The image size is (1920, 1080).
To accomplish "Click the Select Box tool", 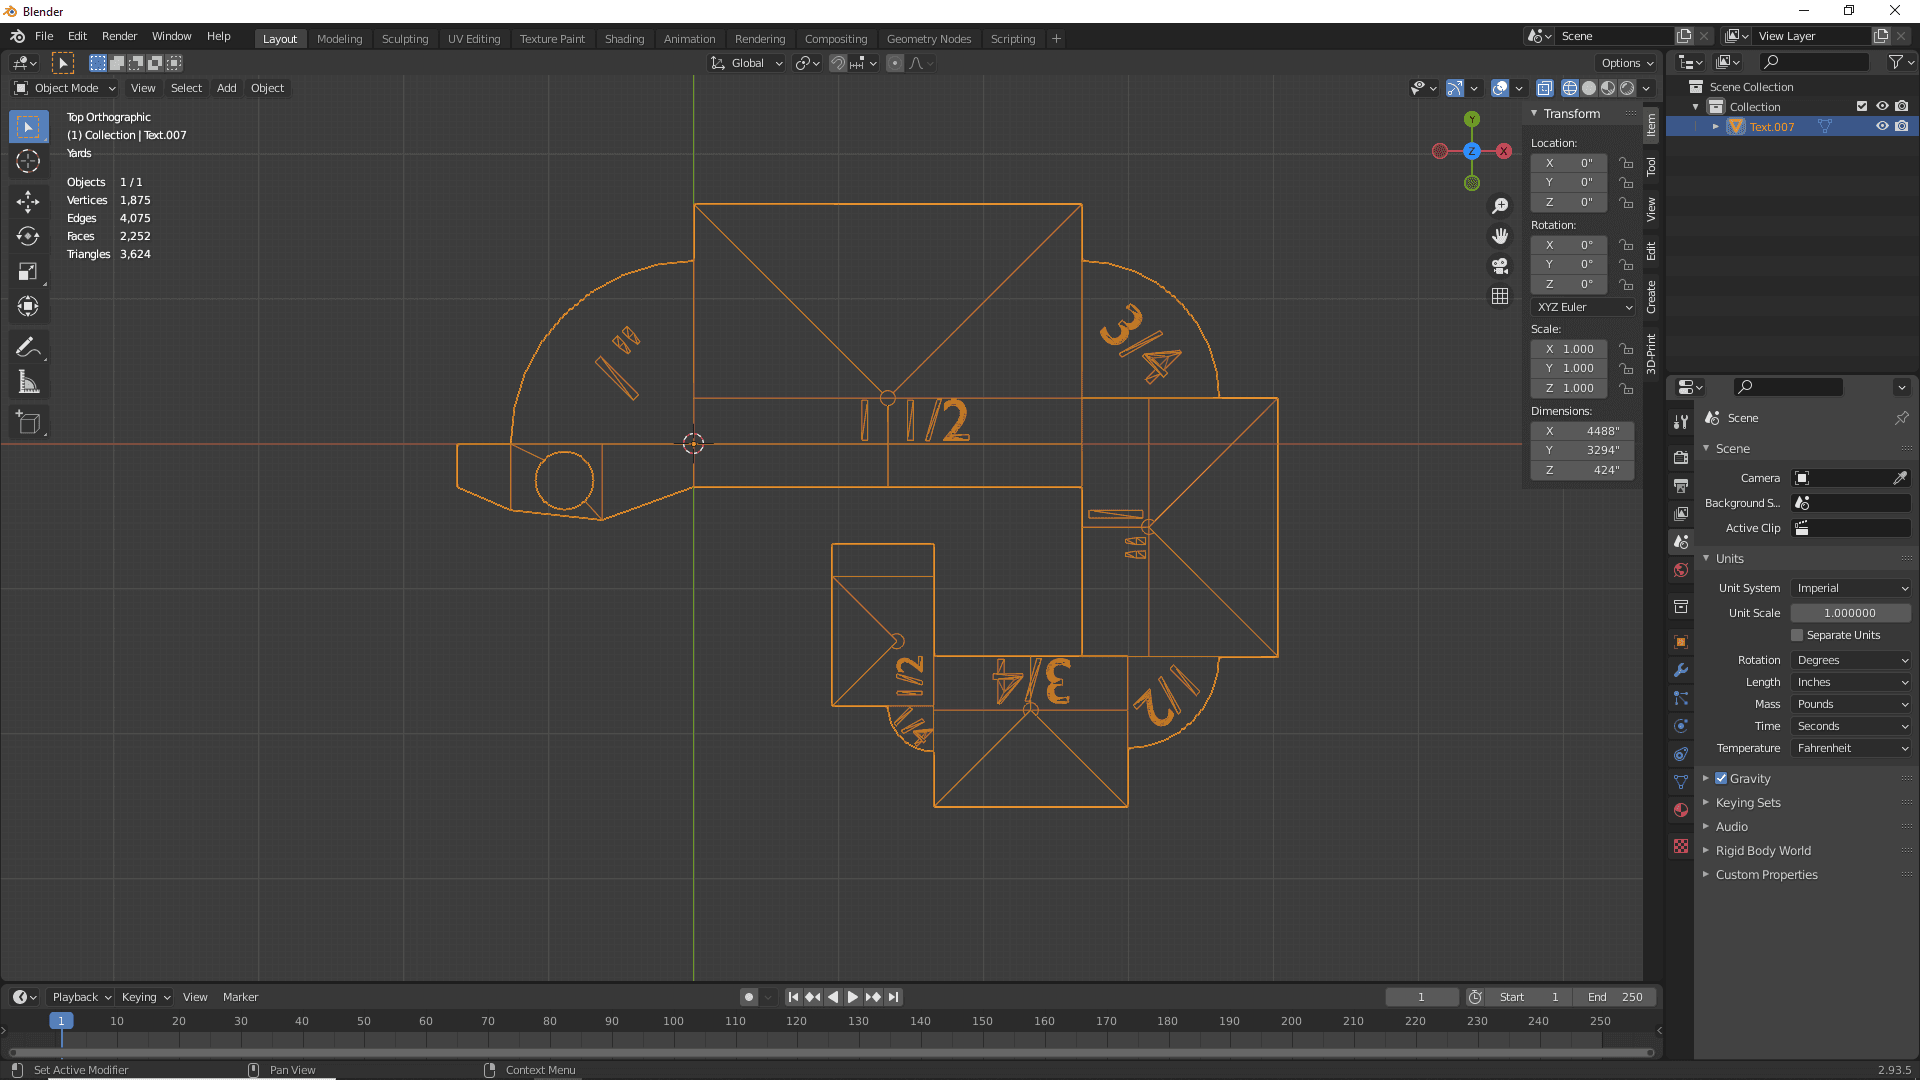I will pyautogui.click(x=28, y=127).
